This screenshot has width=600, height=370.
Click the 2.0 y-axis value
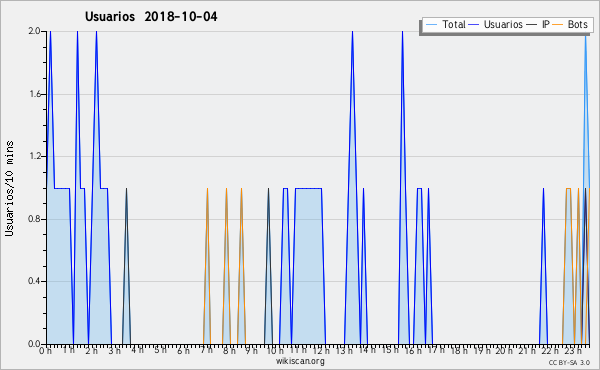tap(34, 31)
